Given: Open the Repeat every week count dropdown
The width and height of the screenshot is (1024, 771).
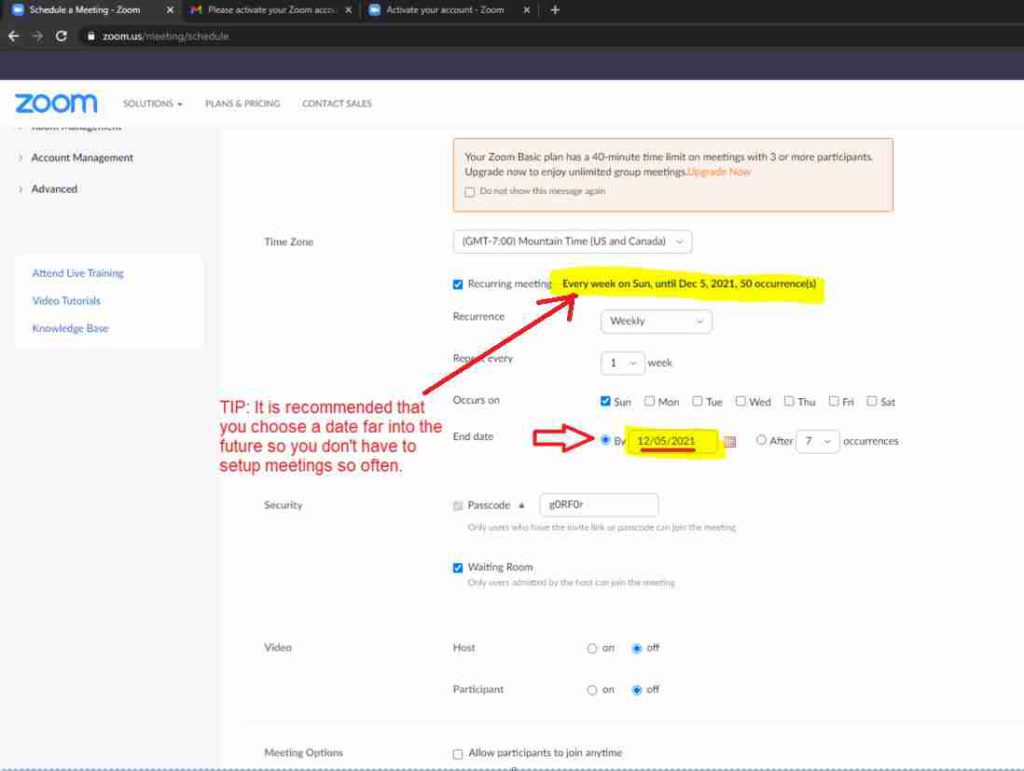Looking at the screenshot, I should pyautogui.click(x=622, y=363).
